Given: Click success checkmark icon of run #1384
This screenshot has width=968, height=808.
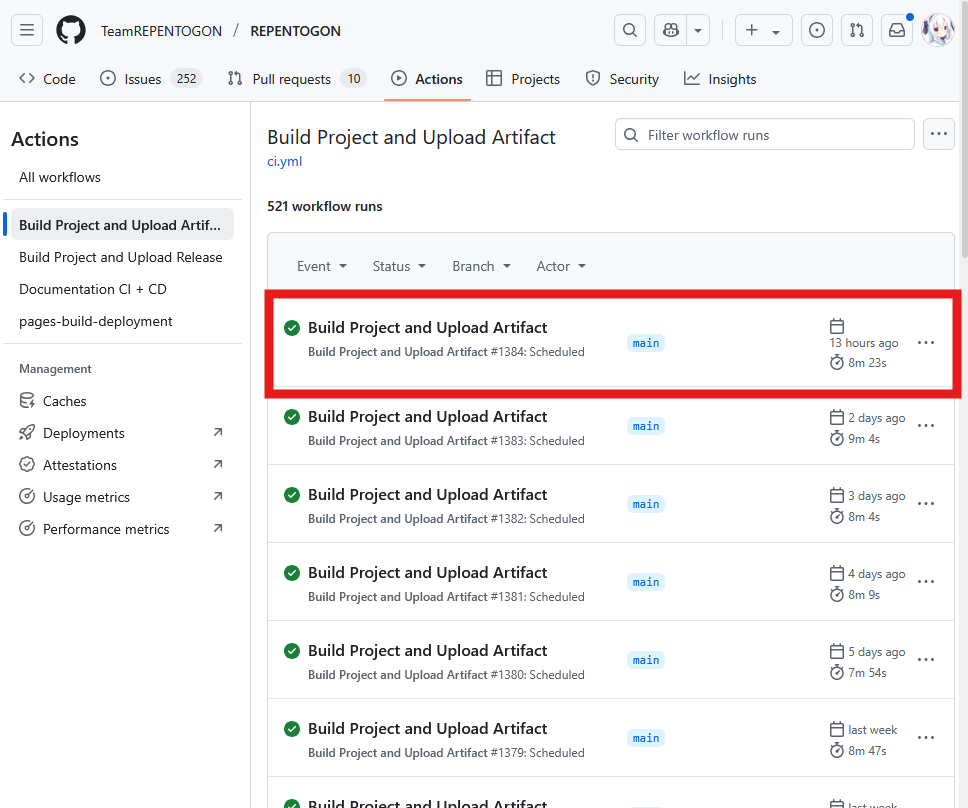Looking at the screenshot, I should pyautogui.click(x=292, y=328).
